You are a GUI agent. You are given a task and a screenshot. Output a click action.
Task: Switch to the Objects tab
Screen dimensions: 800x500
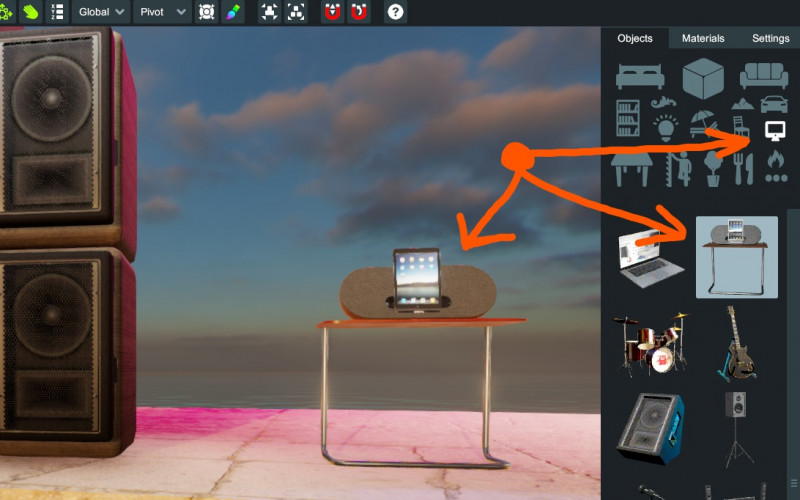[635, 38]
